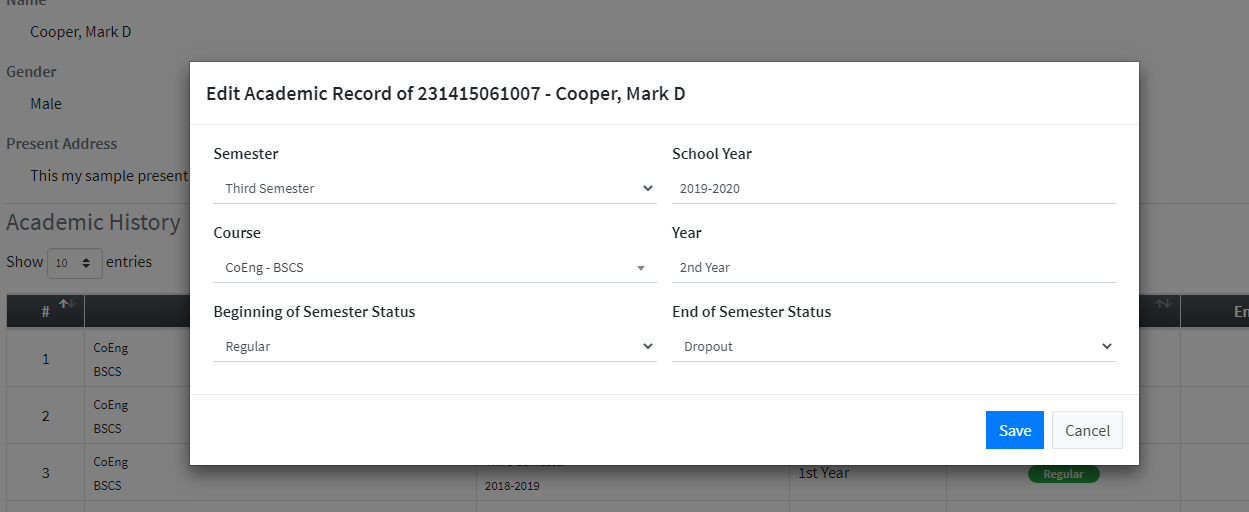The image size is (1249, 512).
Task: Open the Semester dropdown showing Third Semester
Action: [435, 188]
